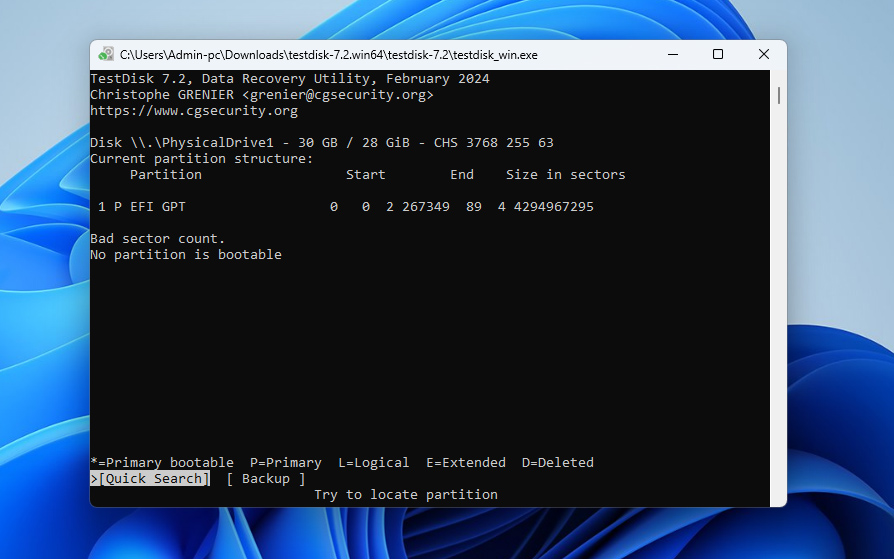This screenshot has height=559, width=894.
Task: Click 'No partition is bootable' message
Action: pyautogui.click(x=186, y=254)
